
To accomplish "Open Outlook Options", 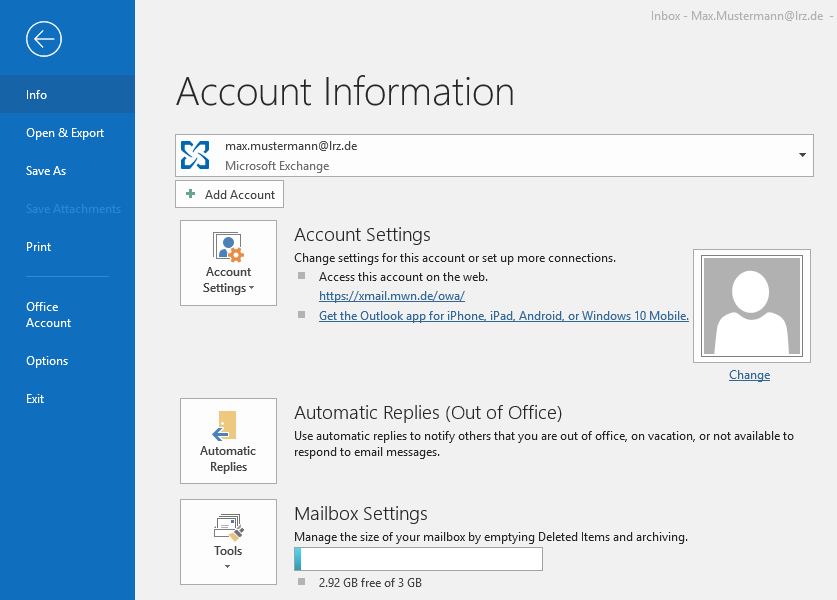I will [x=44, y=360].
